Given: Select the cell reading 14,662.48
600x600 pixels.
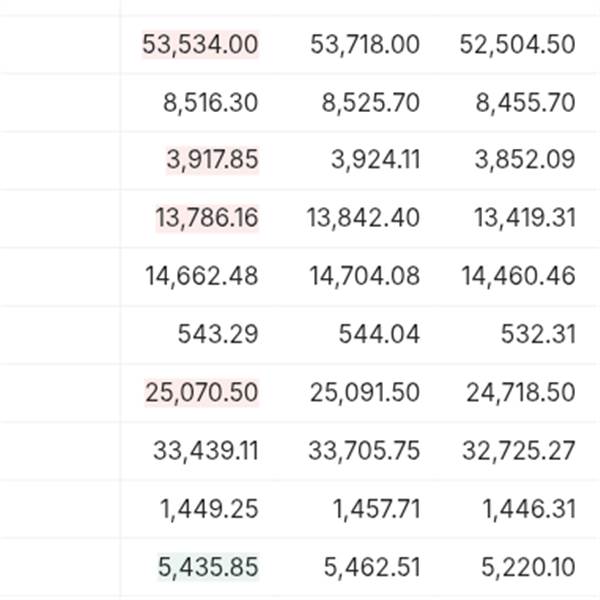Looking at the screenshot, I should [205, 276].
